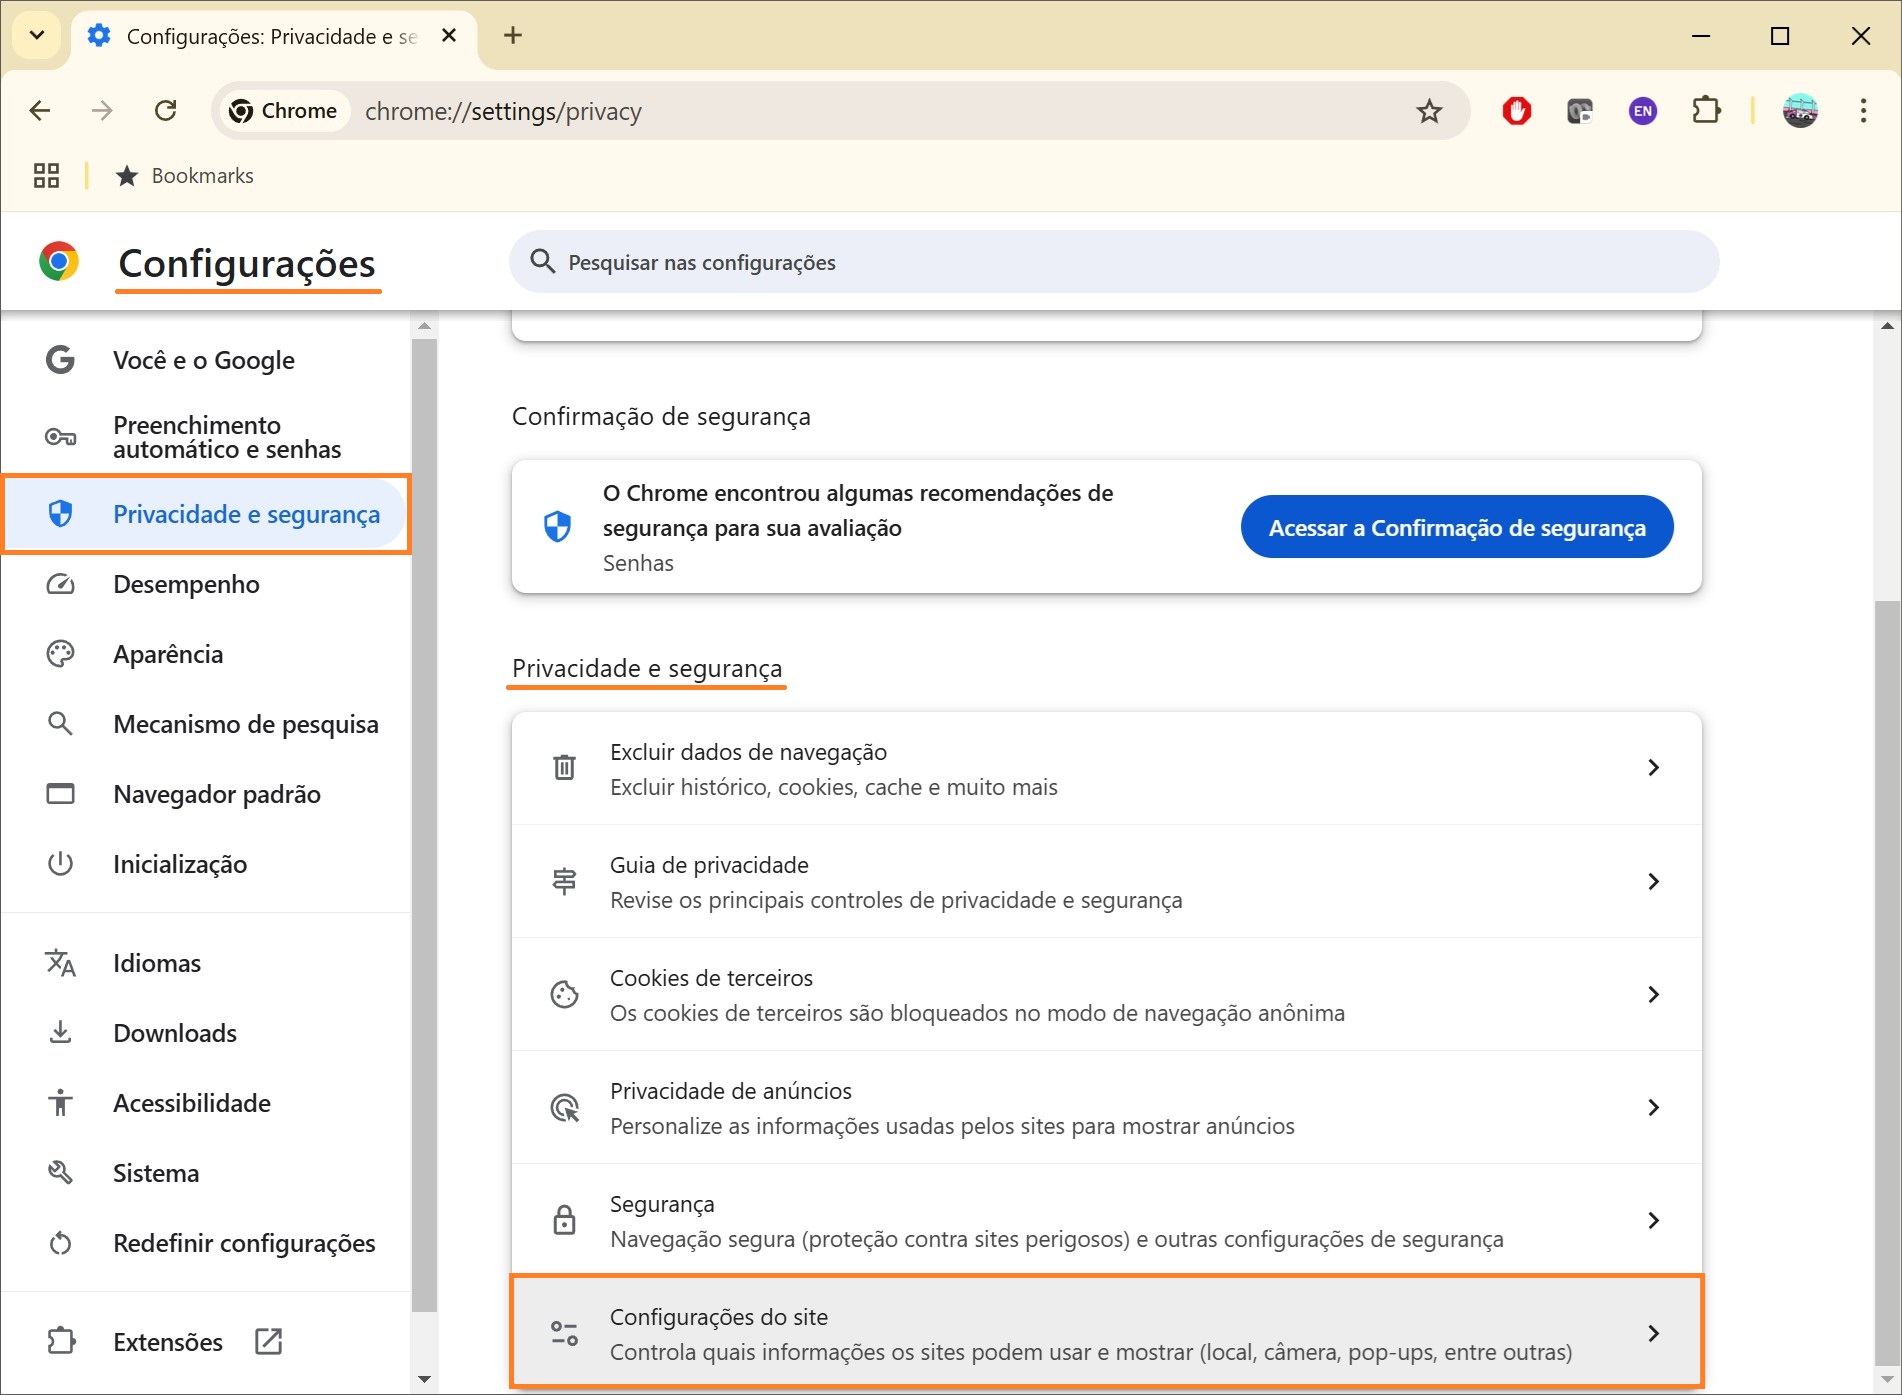Expand the Cookies de terceiros chevron

tap(1653, 994)
